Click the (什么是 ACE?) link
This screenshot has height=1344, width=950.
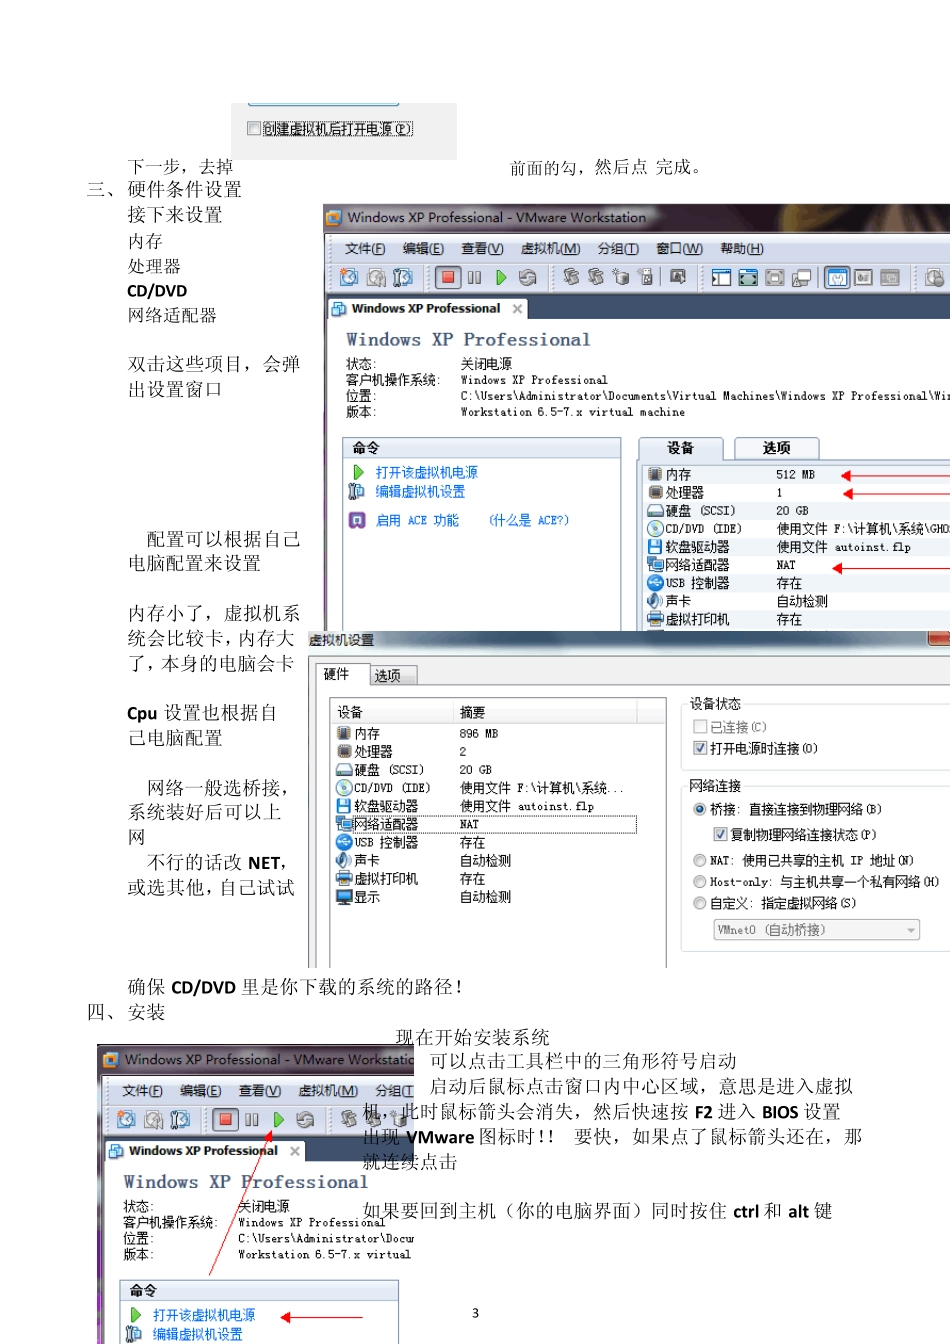[x=529, y=520]
